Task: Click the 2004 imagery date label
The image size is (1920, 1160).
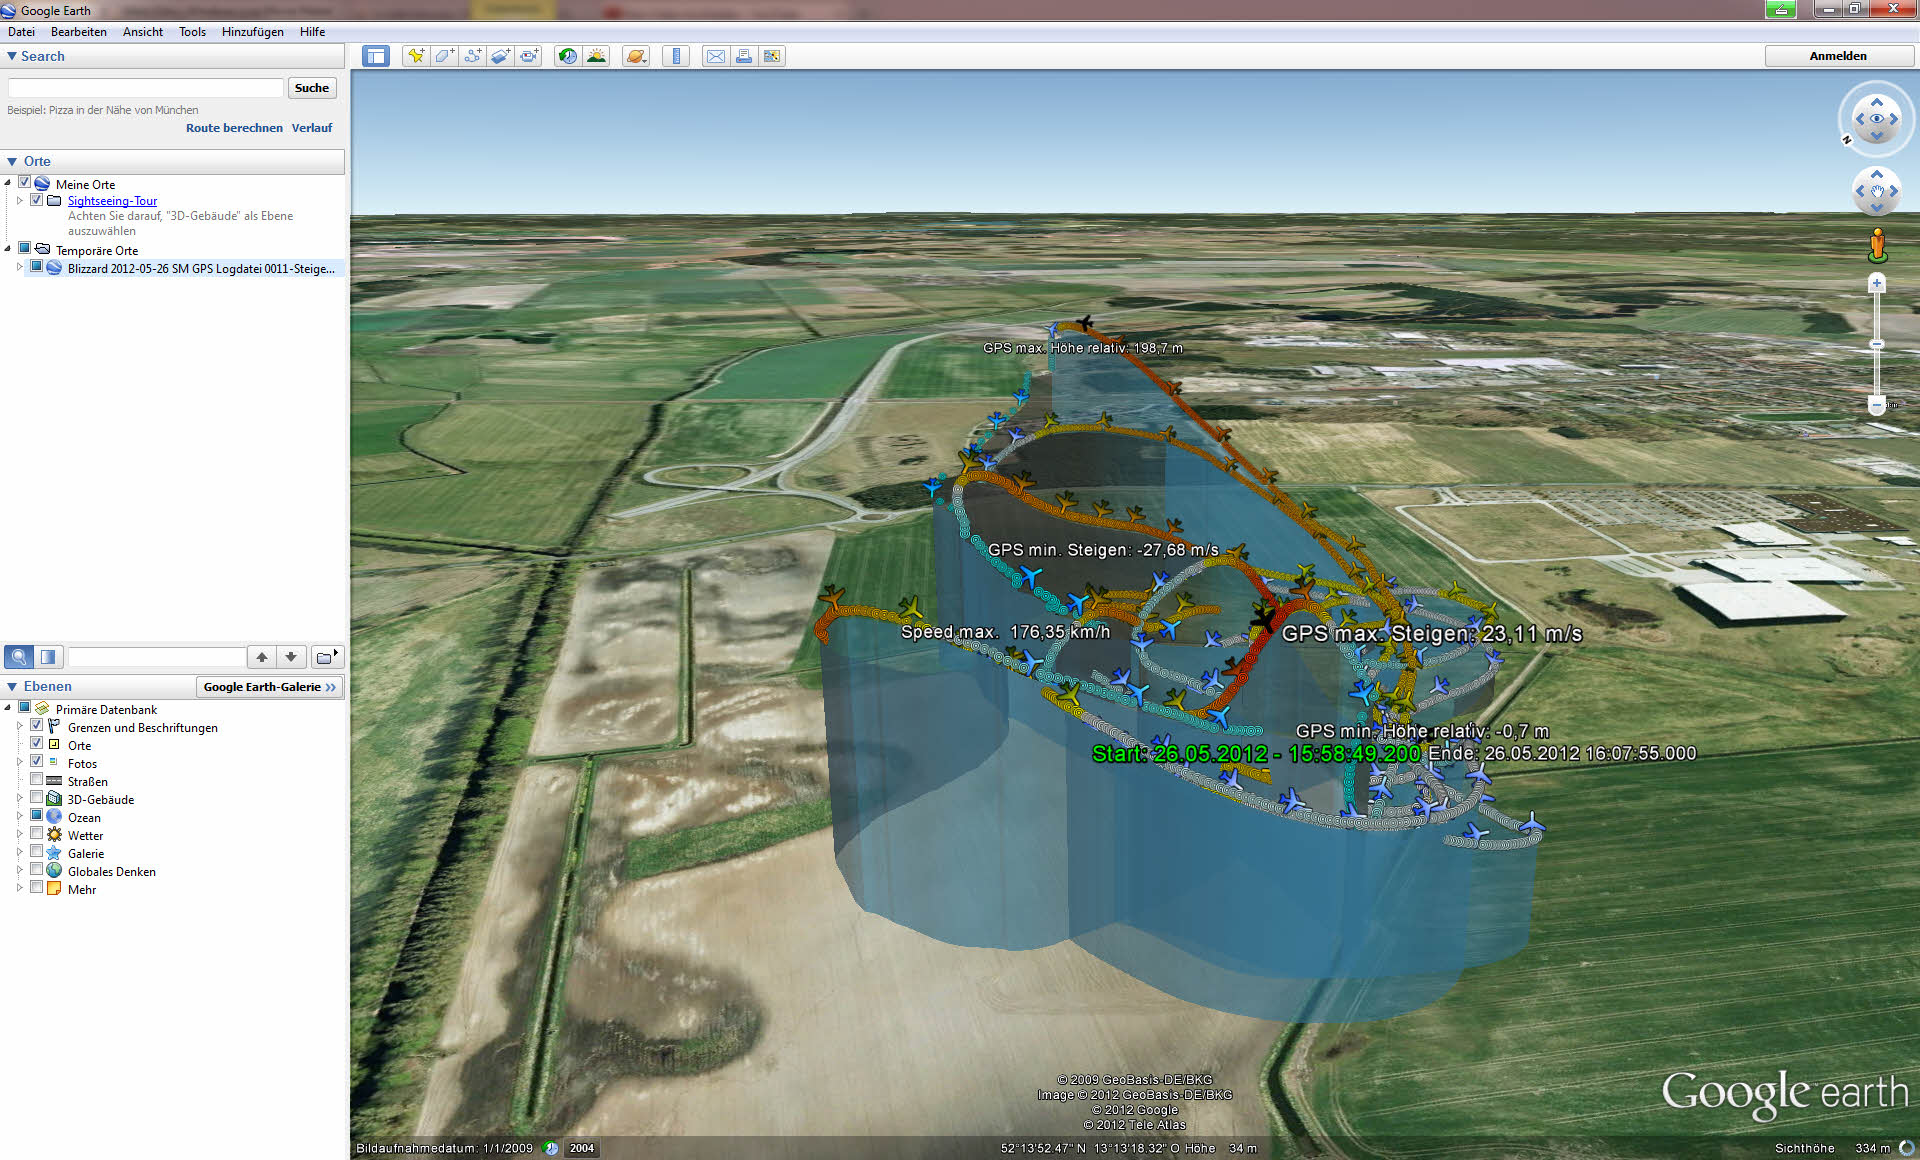Action: (x=582, y=1148)
